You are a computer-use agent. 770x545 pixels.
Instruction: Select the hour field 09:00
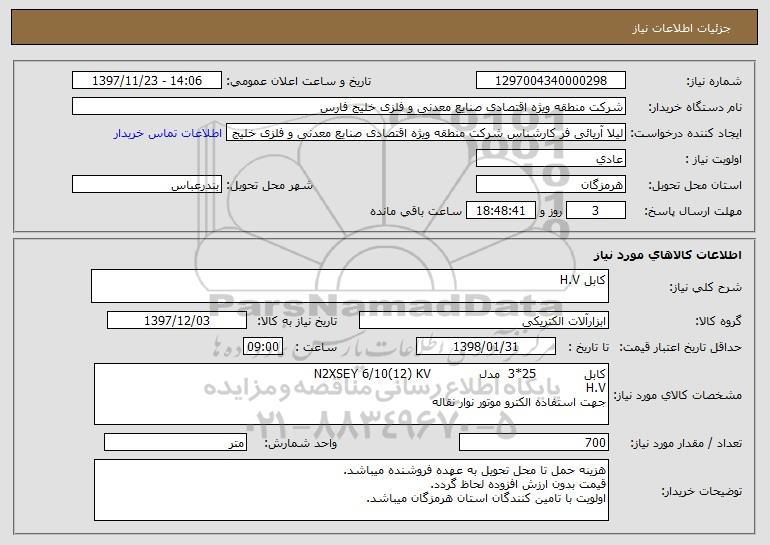point(263,346)
